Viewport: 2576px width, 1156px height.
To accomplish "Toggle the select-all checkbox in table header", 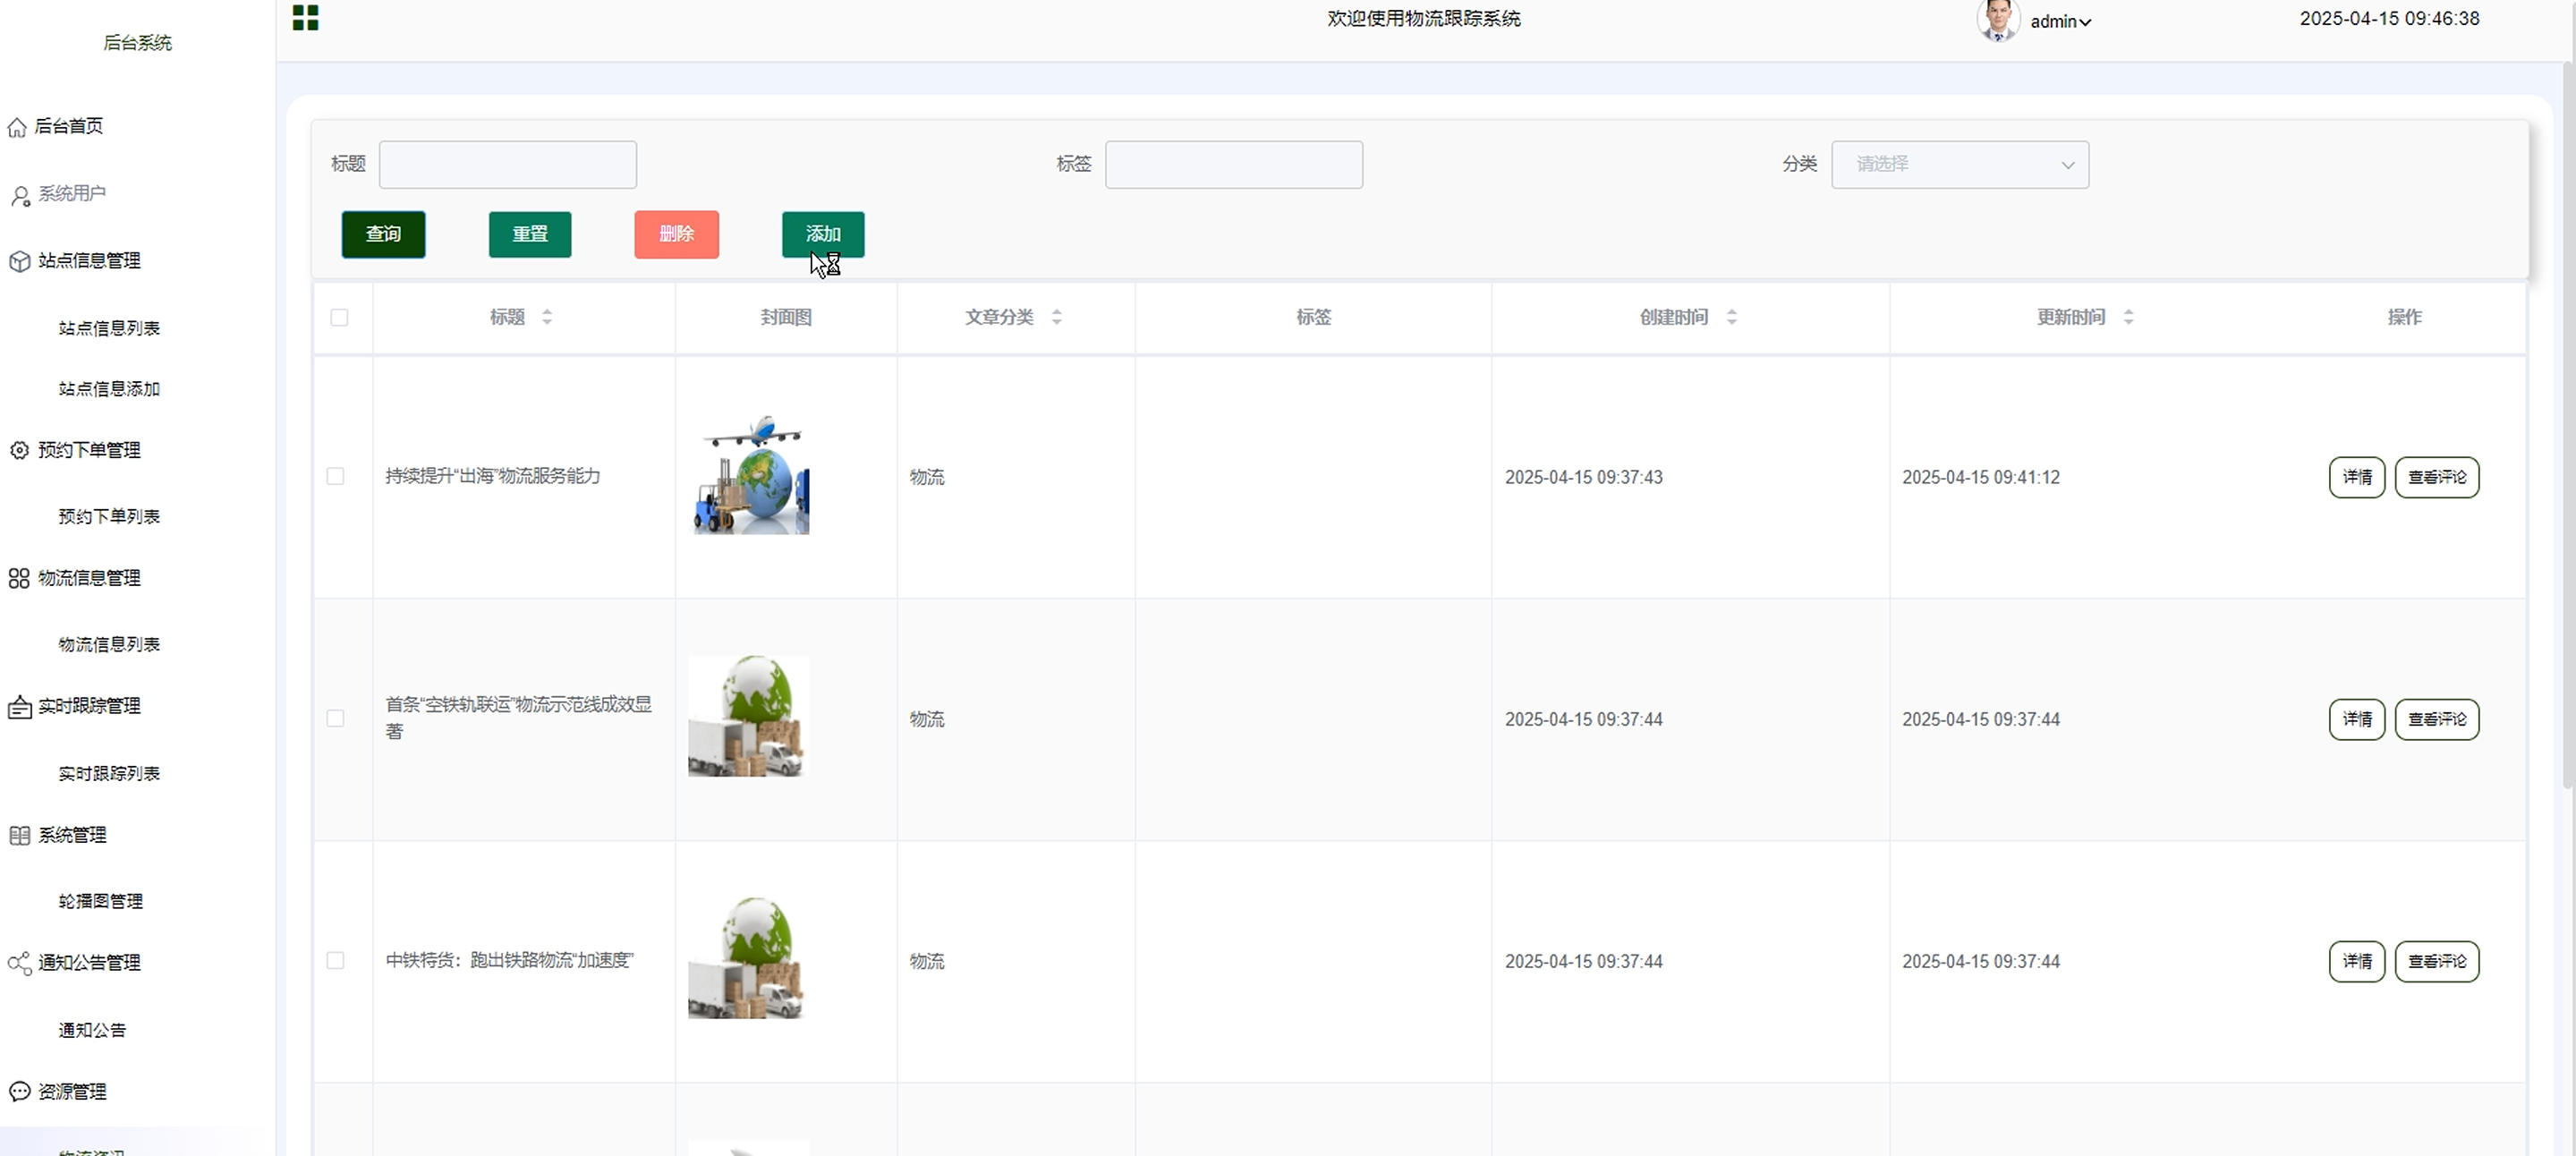I will click(339, 318).
